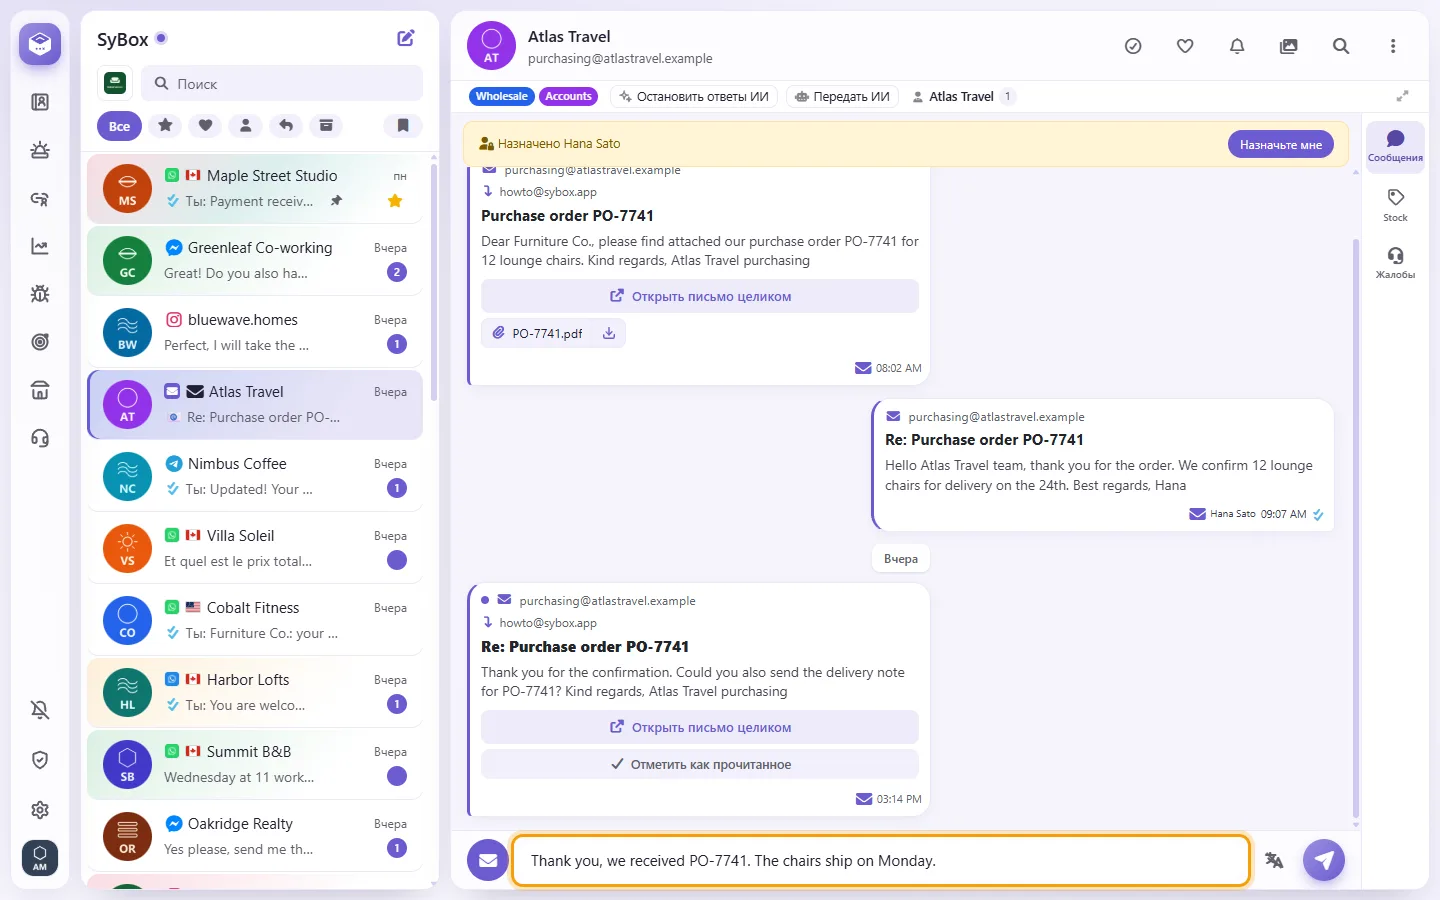
Task: Download the PO-7741.pdf attachment
Action: [x=609, y=333]
